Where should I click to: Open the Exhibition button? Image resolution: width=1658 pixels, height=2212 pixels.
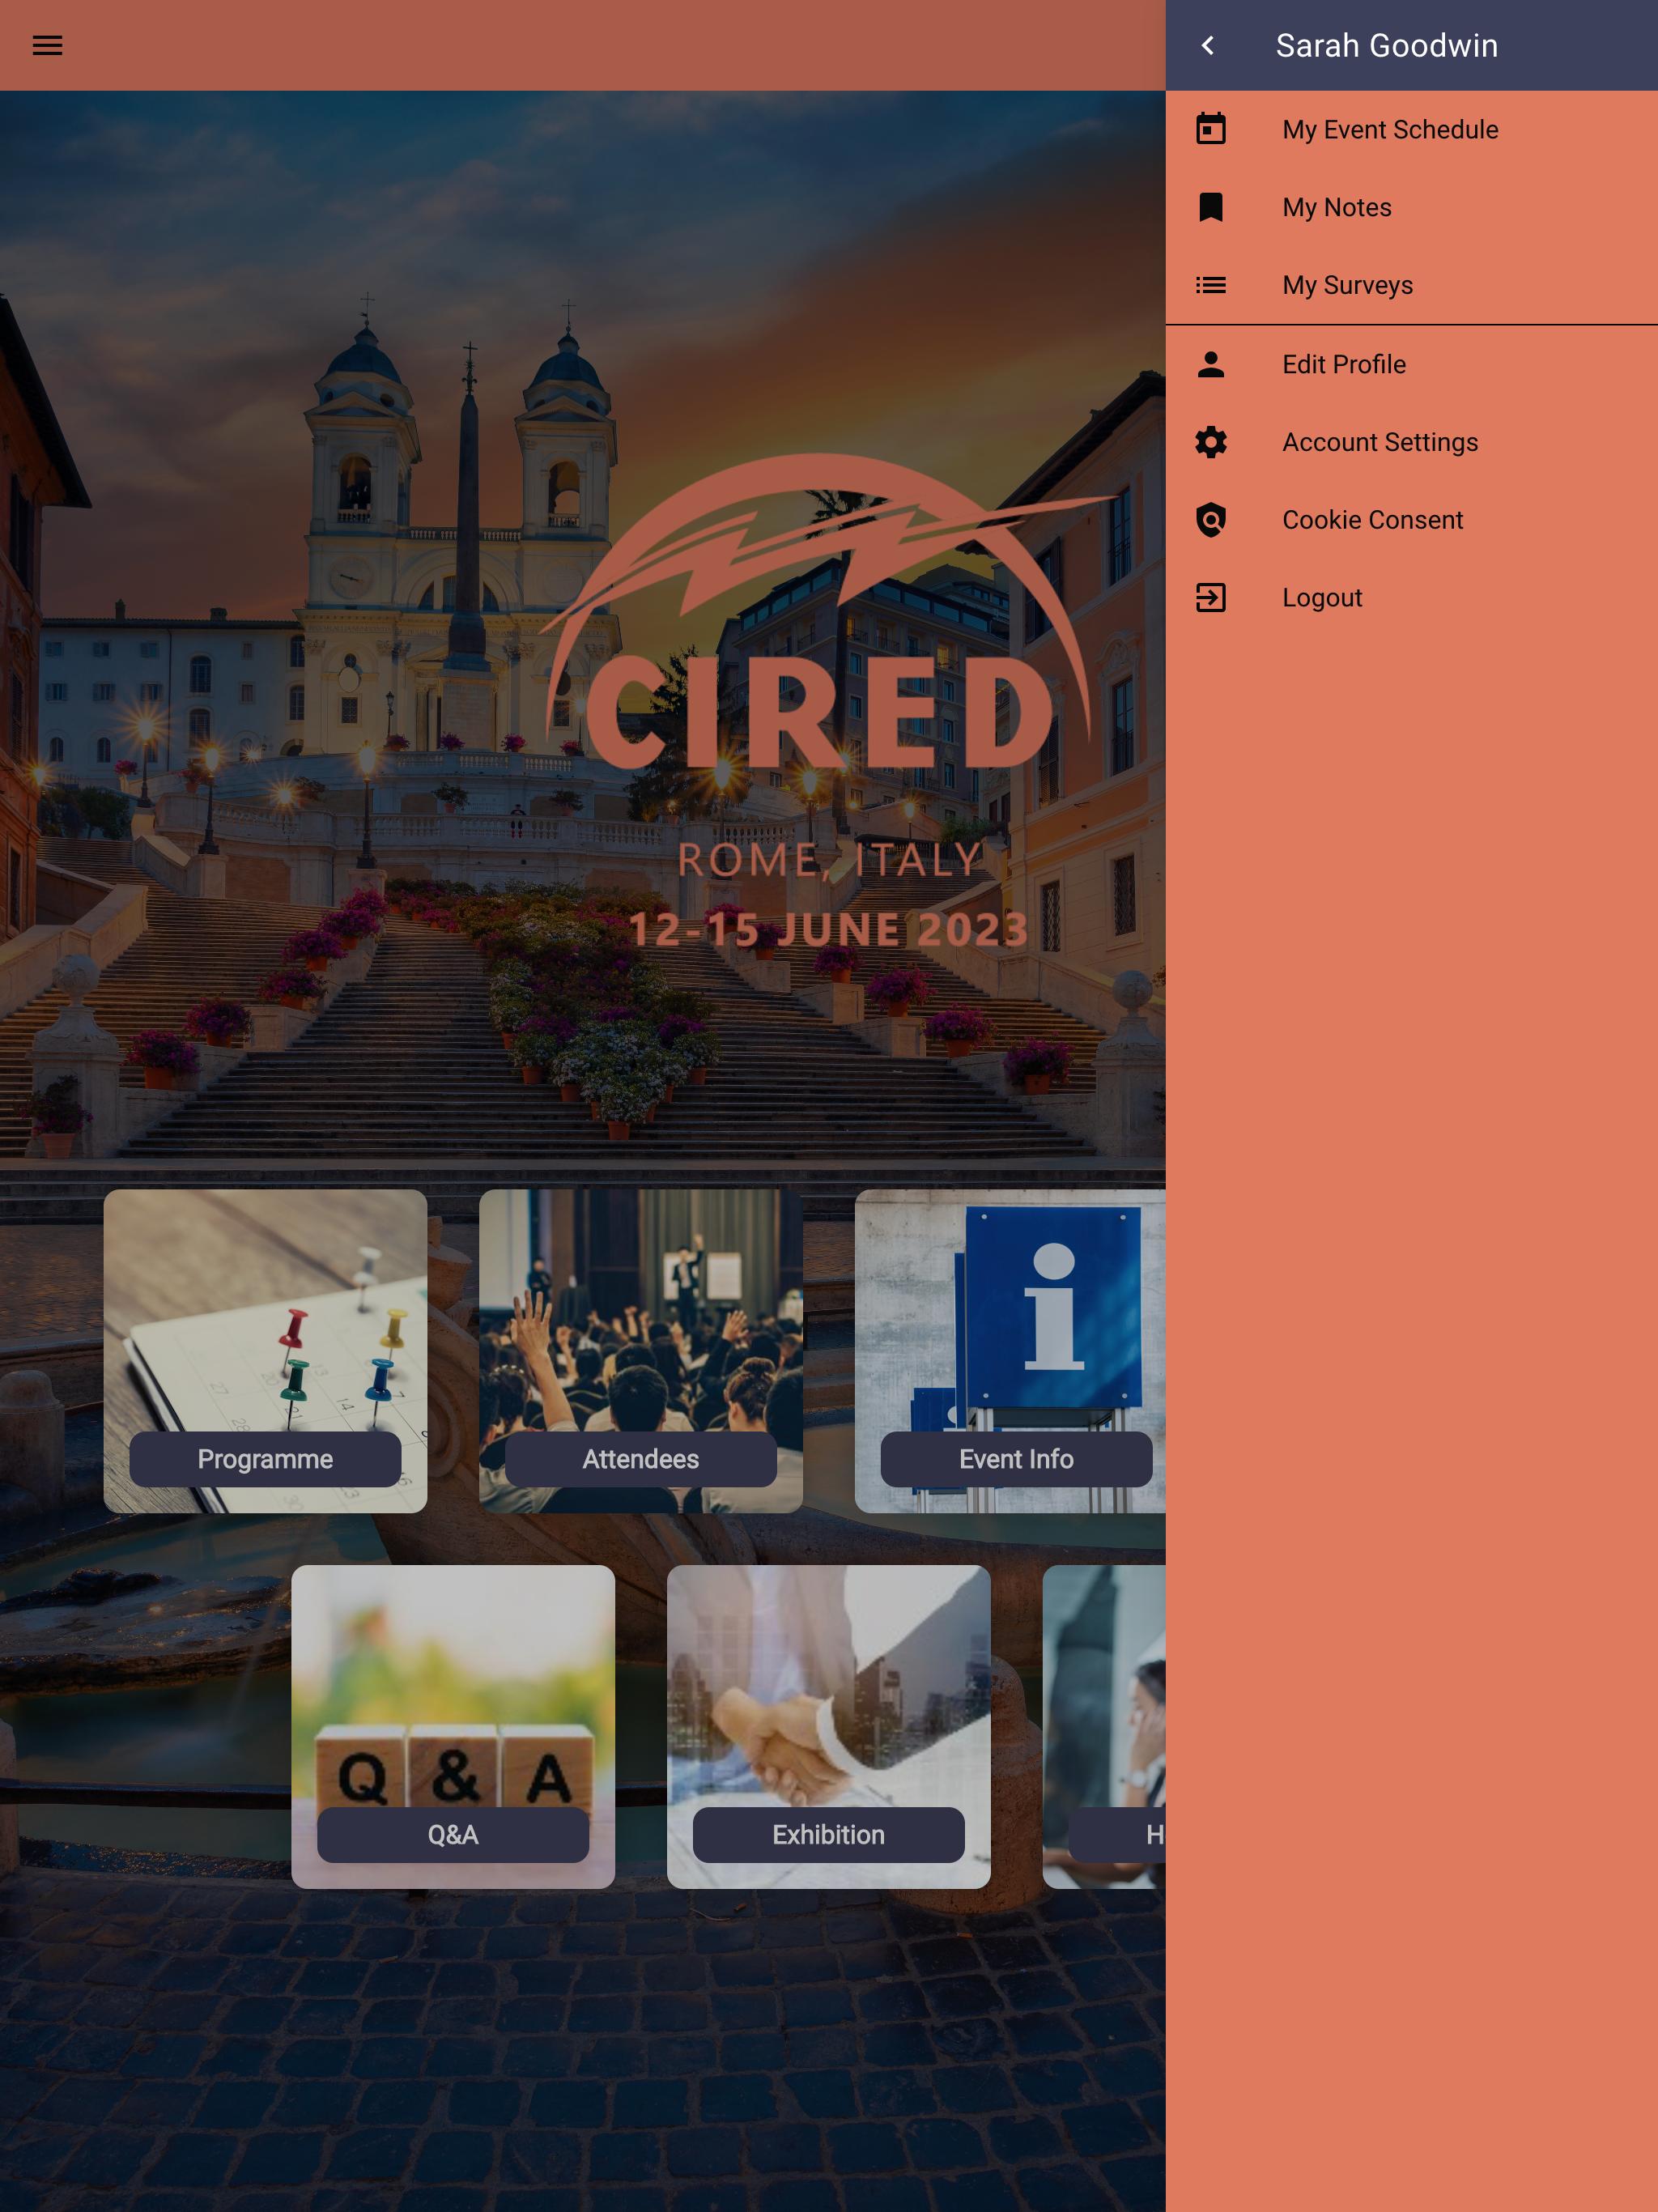(829, 1835)
